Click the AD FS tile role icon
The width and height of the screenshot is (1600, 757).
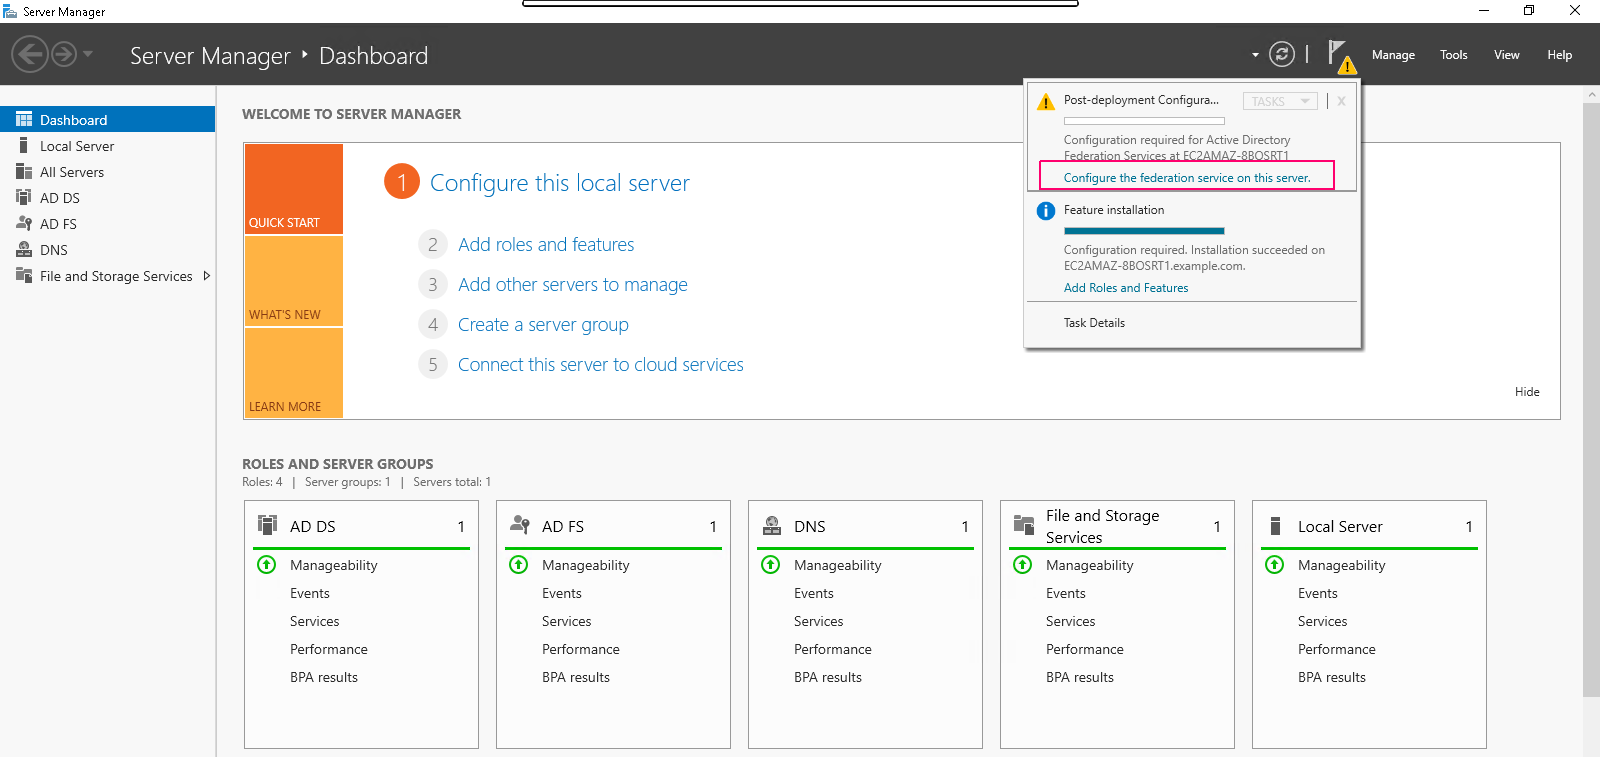(520, 524)
